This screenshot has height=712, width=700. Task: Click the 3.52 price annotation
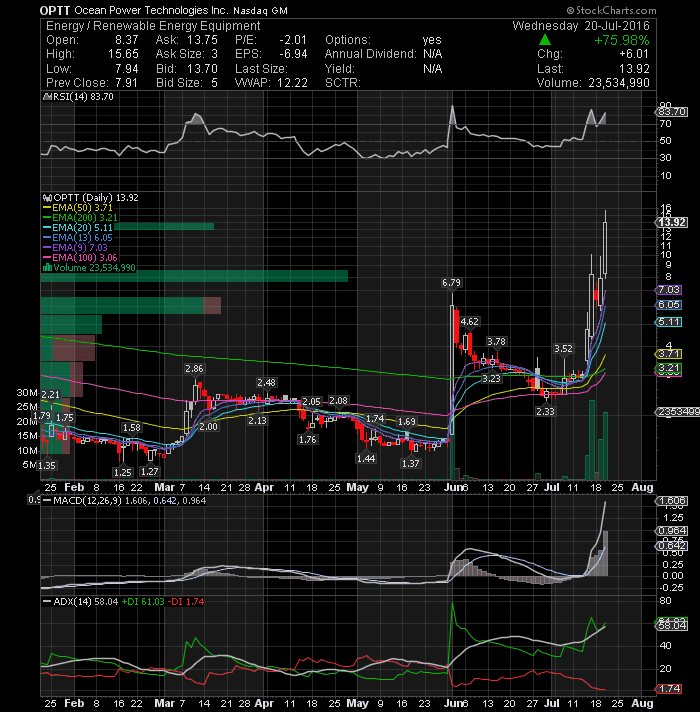pos(563,349)
